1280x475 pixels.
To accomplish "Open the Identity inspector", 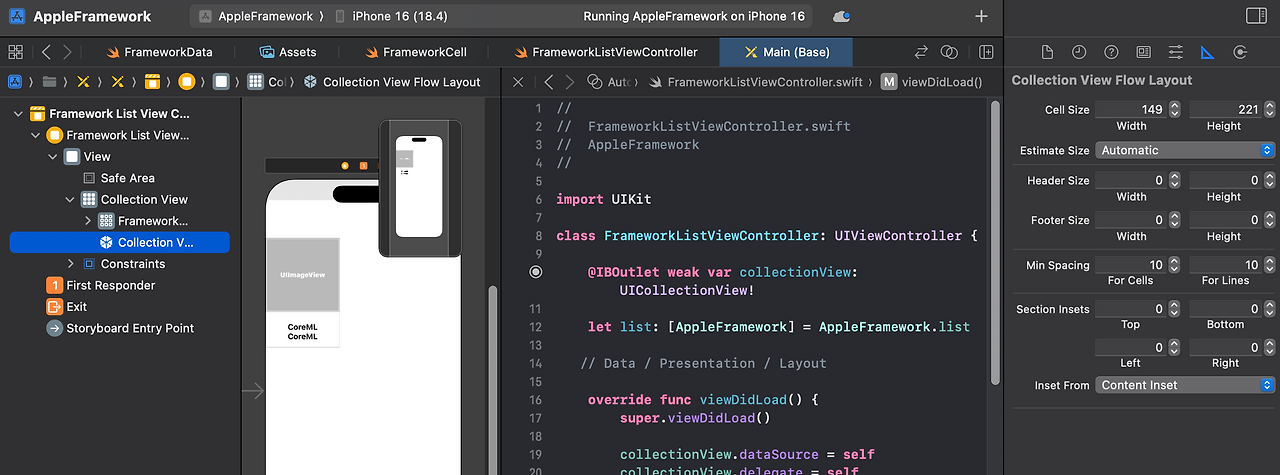I will [x=1143, y=52].
